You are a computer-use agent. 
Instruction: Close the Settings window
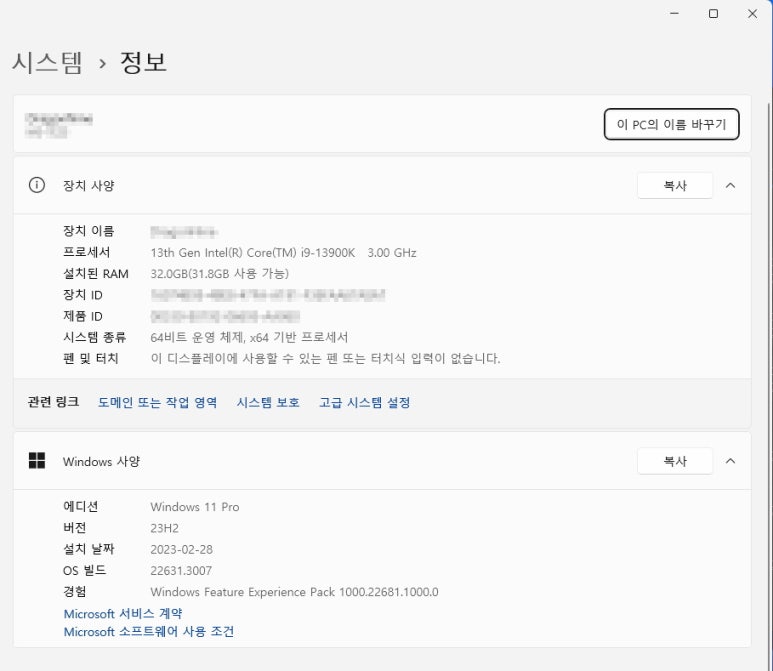[x=752, y=14]
